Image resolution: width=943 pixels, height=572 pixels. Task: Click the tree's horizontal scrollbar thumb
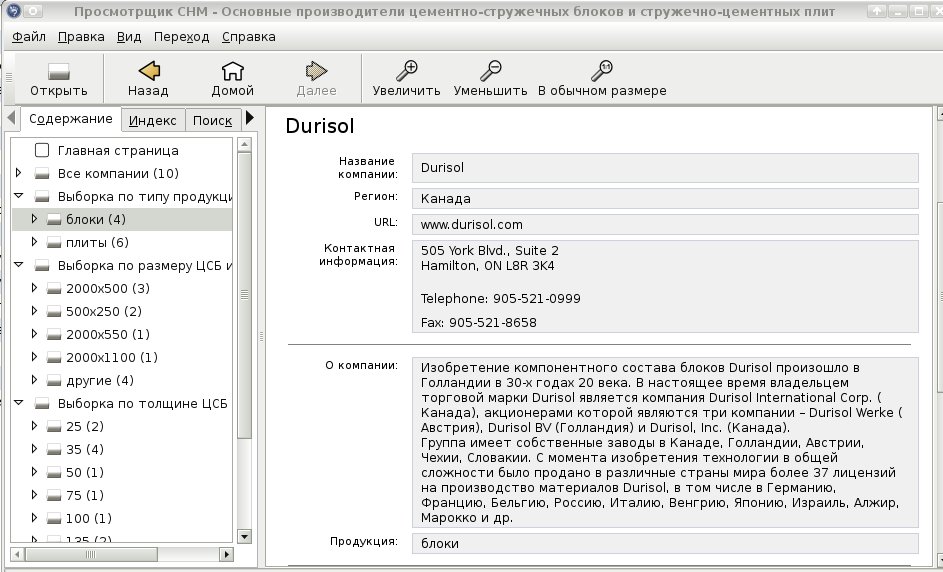(91, 554)
